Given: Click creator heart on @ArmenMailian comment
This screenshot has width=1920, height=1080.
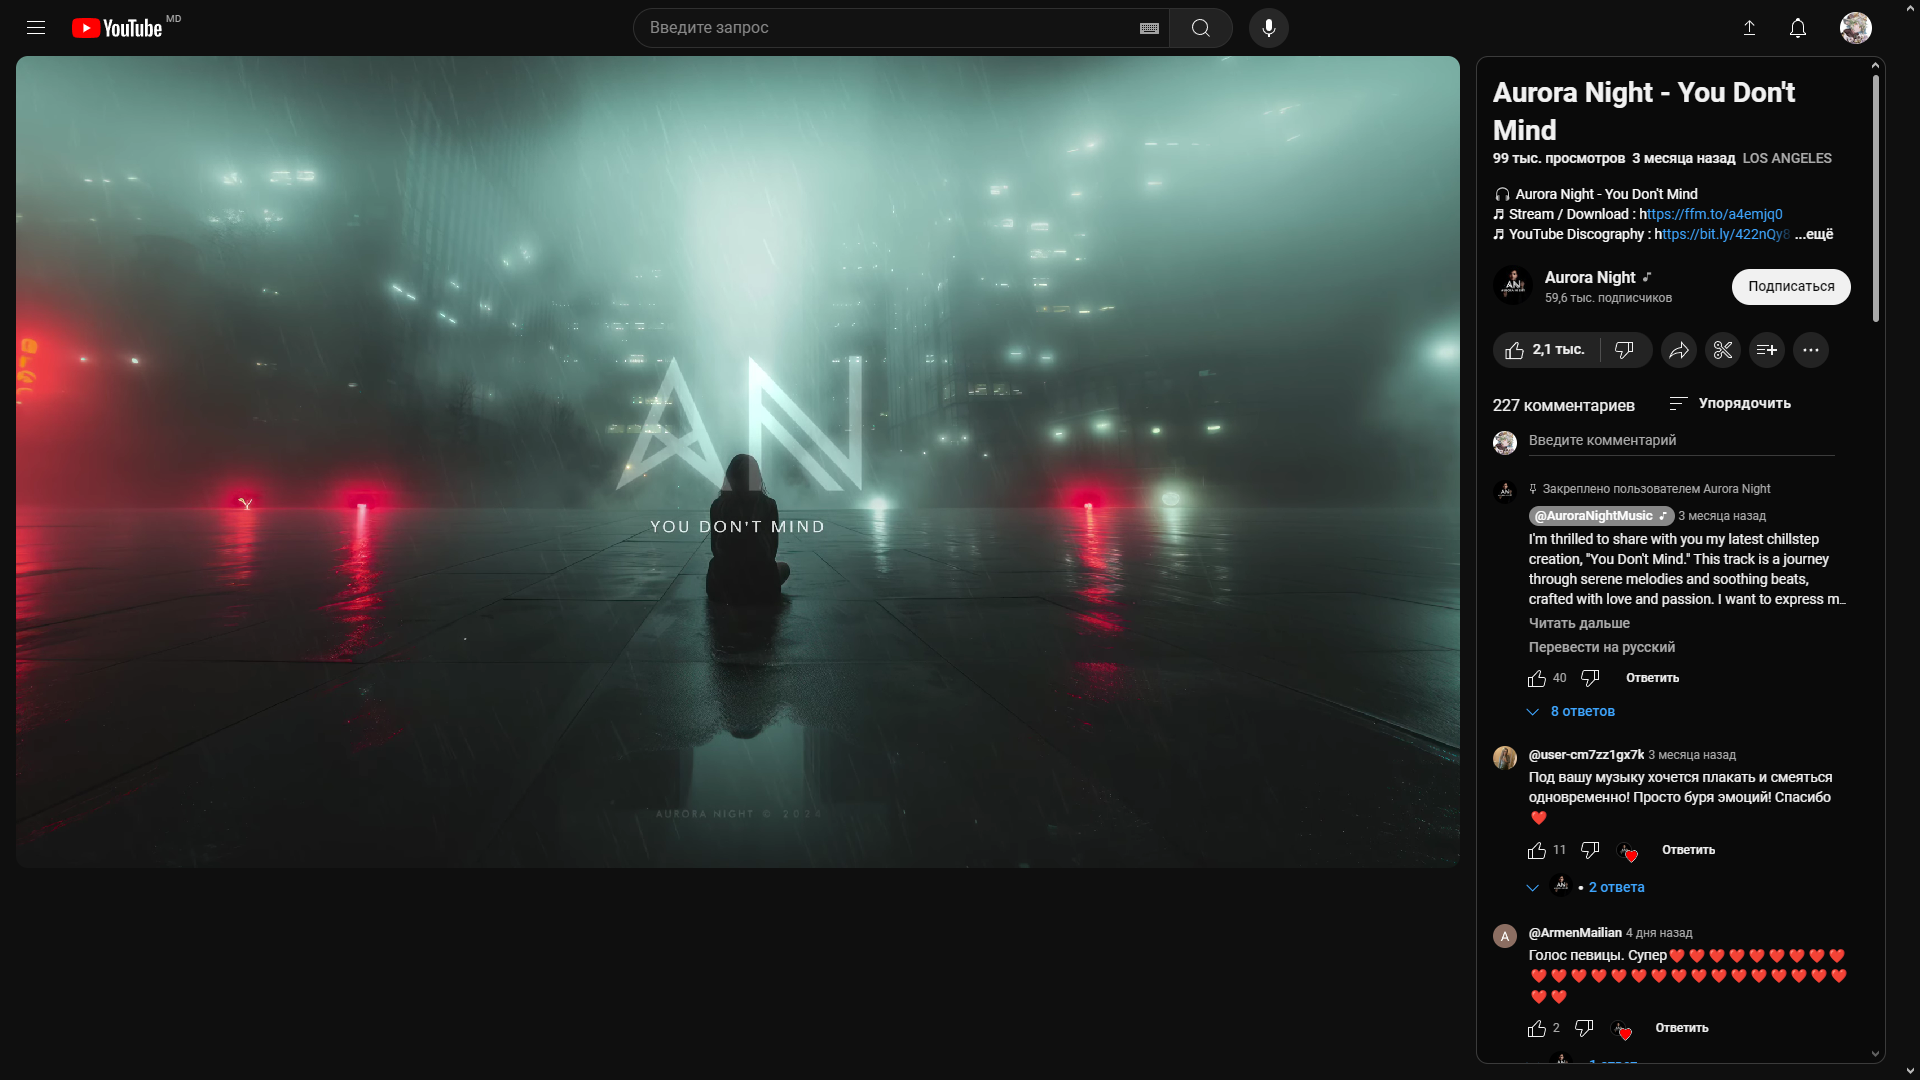Looking at the screenshot, I should (1622, 1029).
